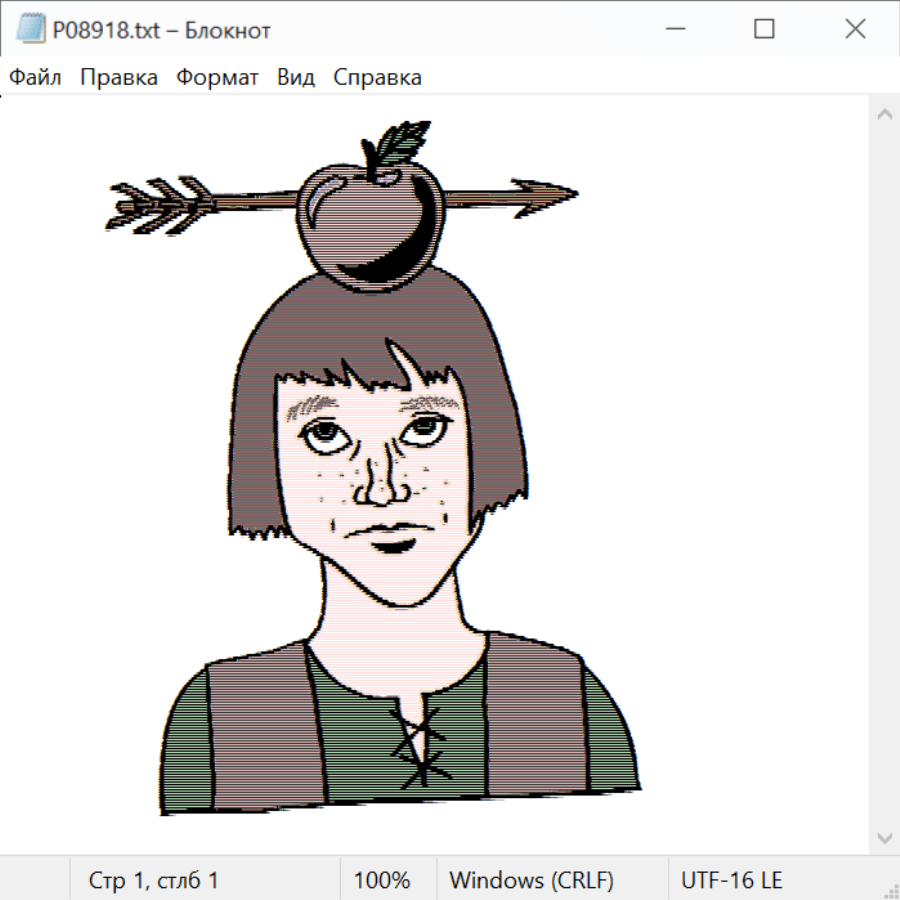
Task: Open the Правка menu
Action: (118, 78)
